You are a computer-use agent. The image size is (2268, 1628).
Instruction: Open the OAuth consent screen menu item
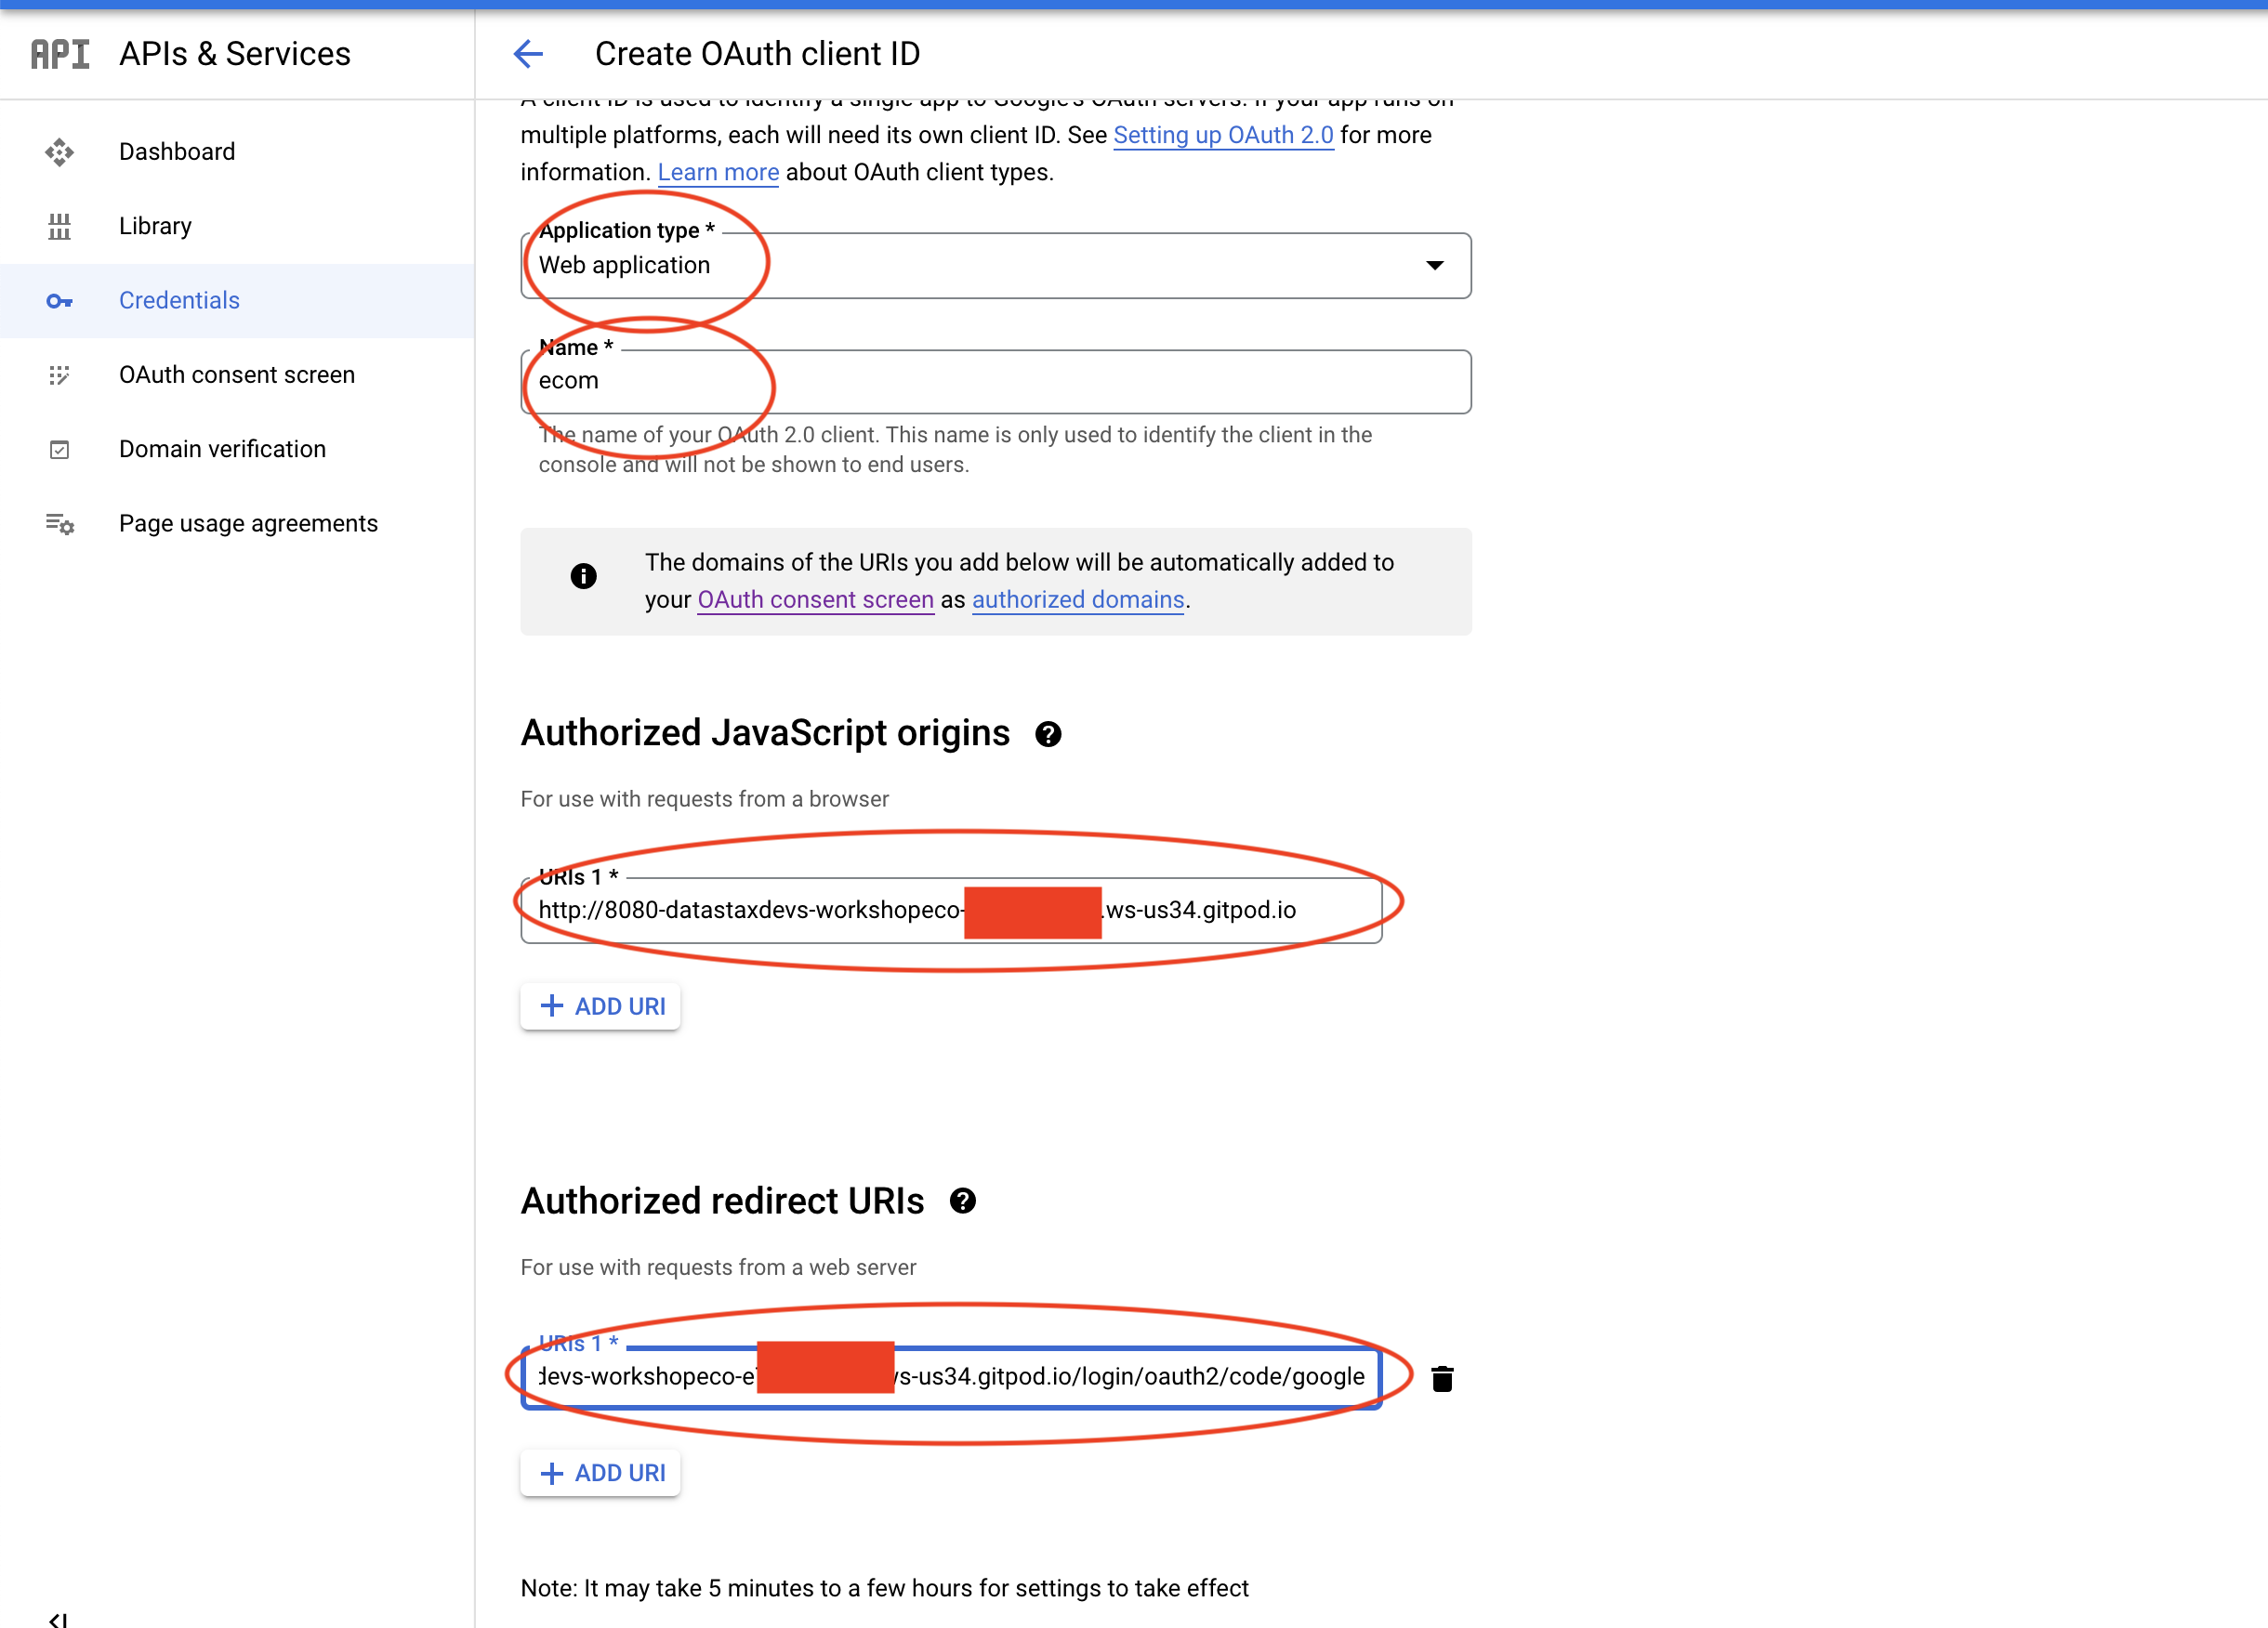point(236,375)
